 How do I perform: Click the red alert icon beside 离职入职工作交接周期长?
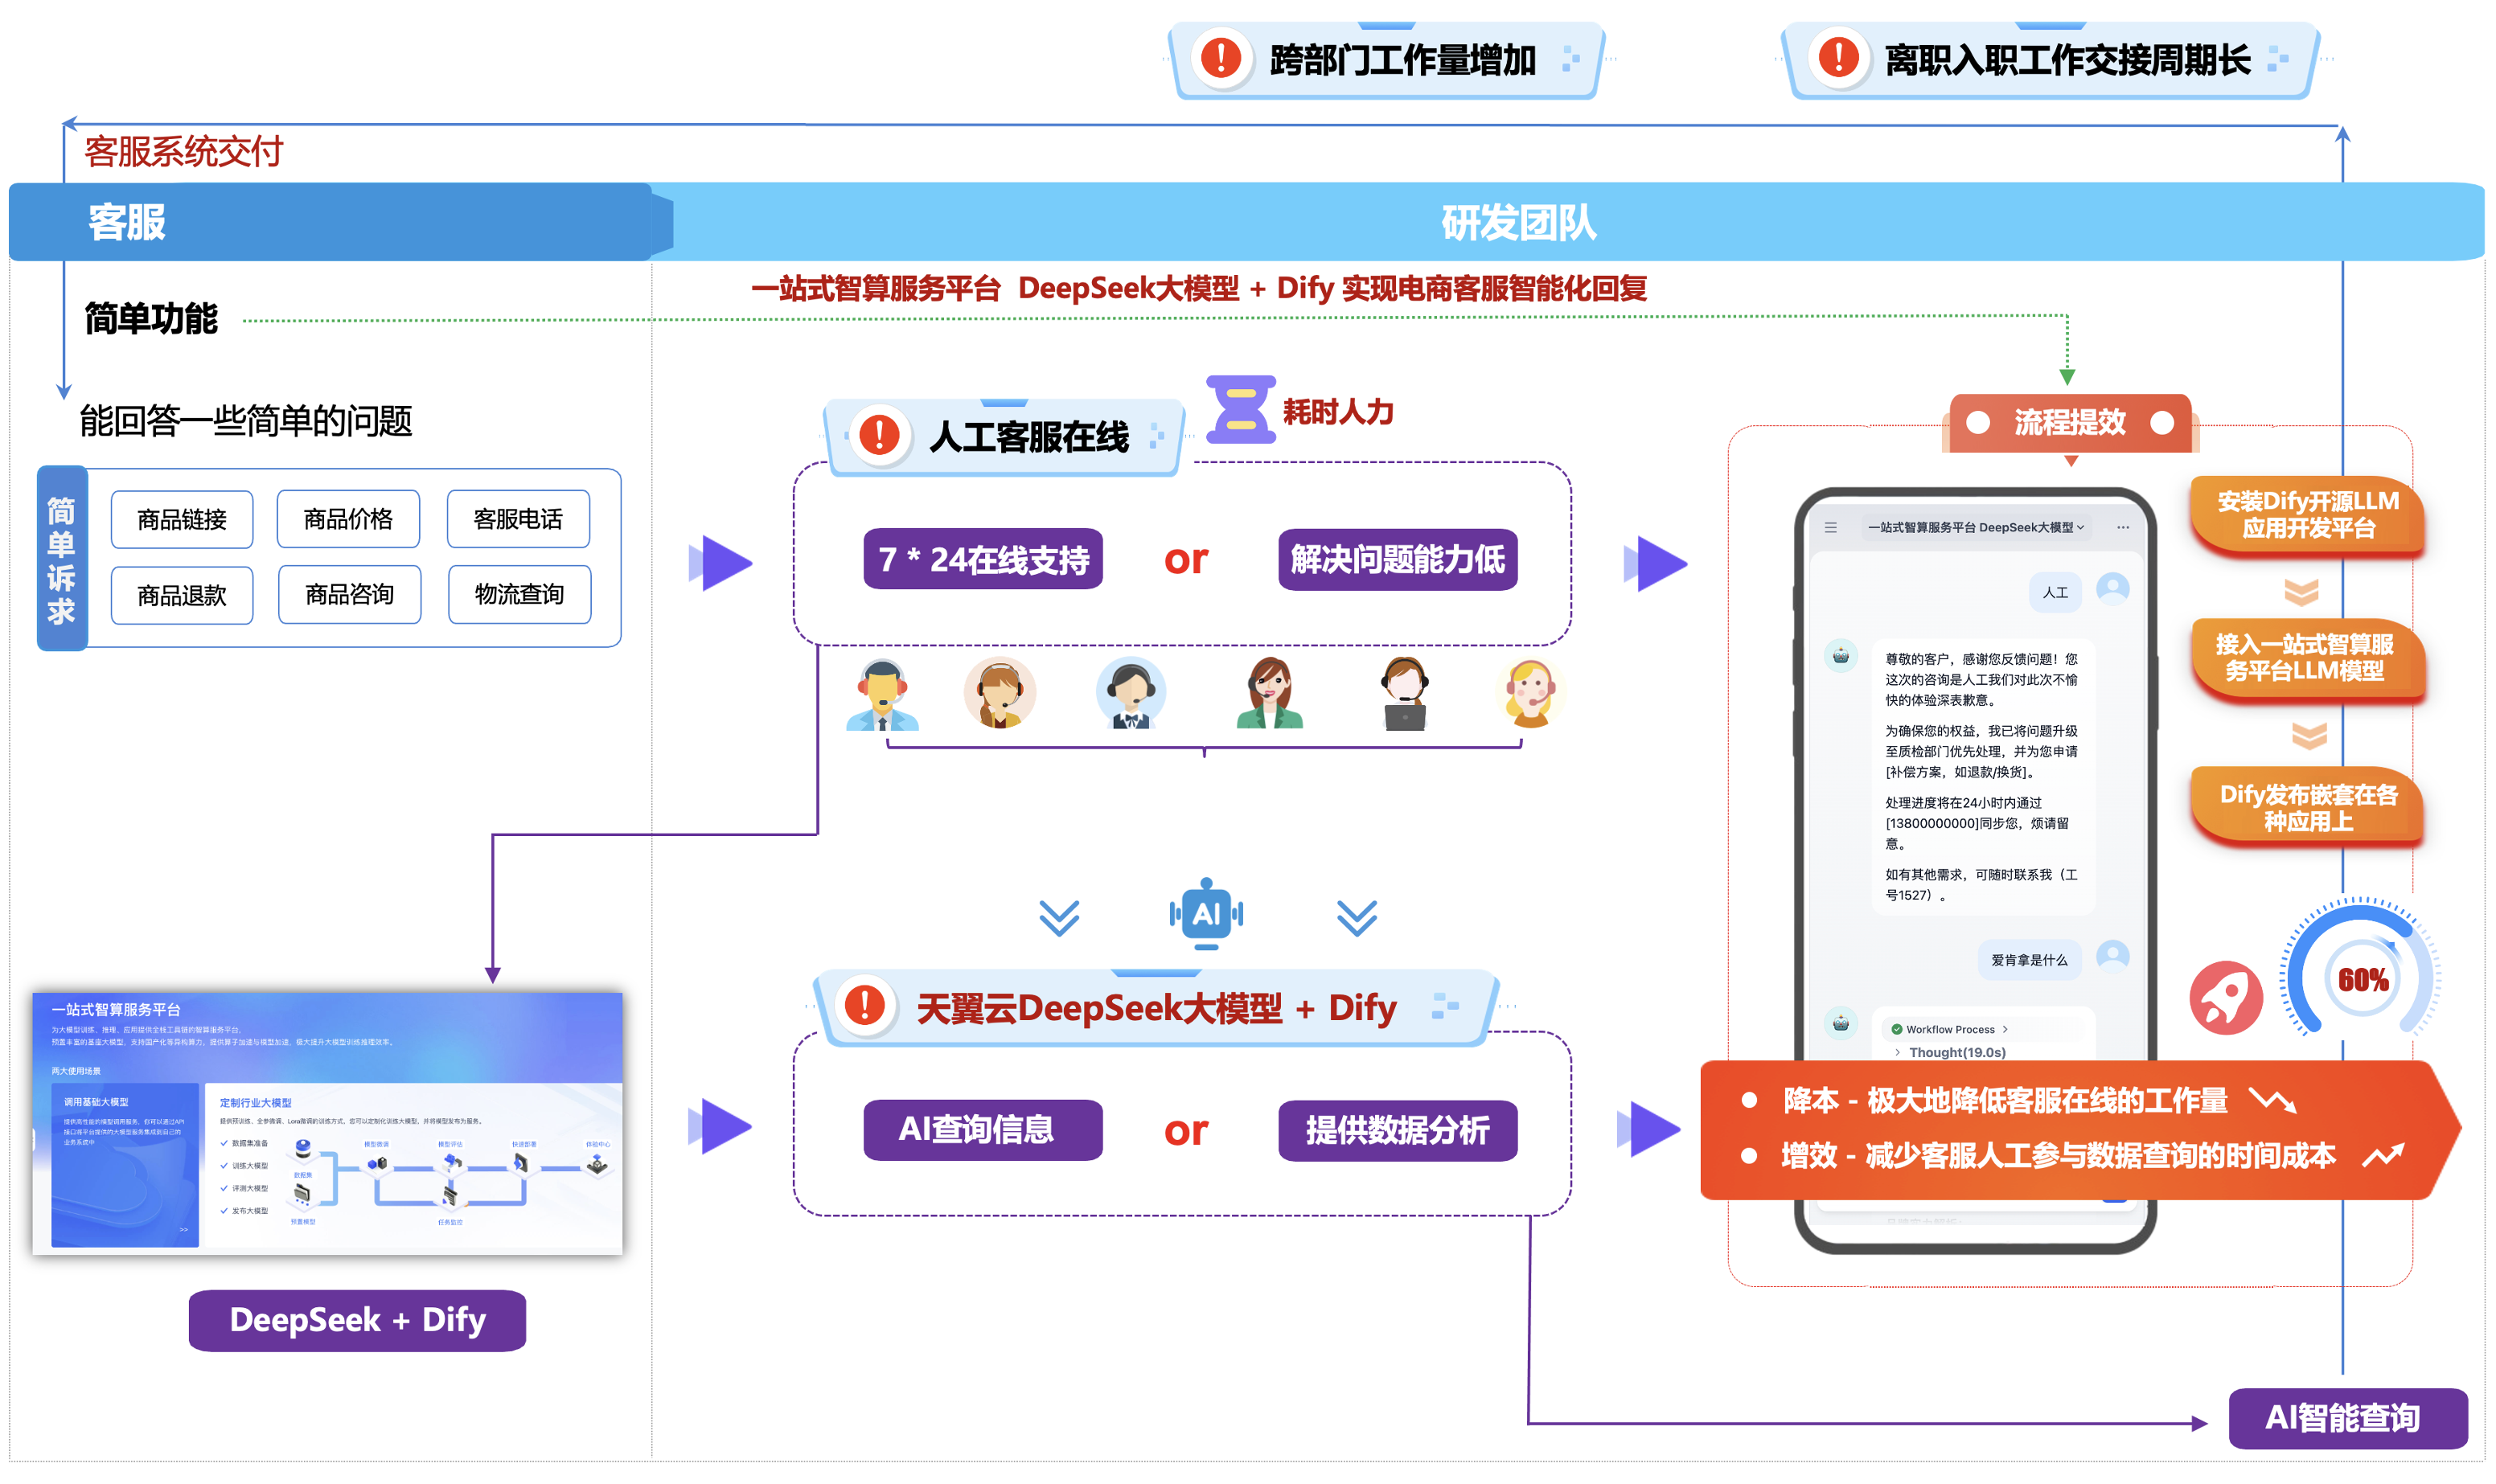pyautogui.click(x=1838, y=57)
